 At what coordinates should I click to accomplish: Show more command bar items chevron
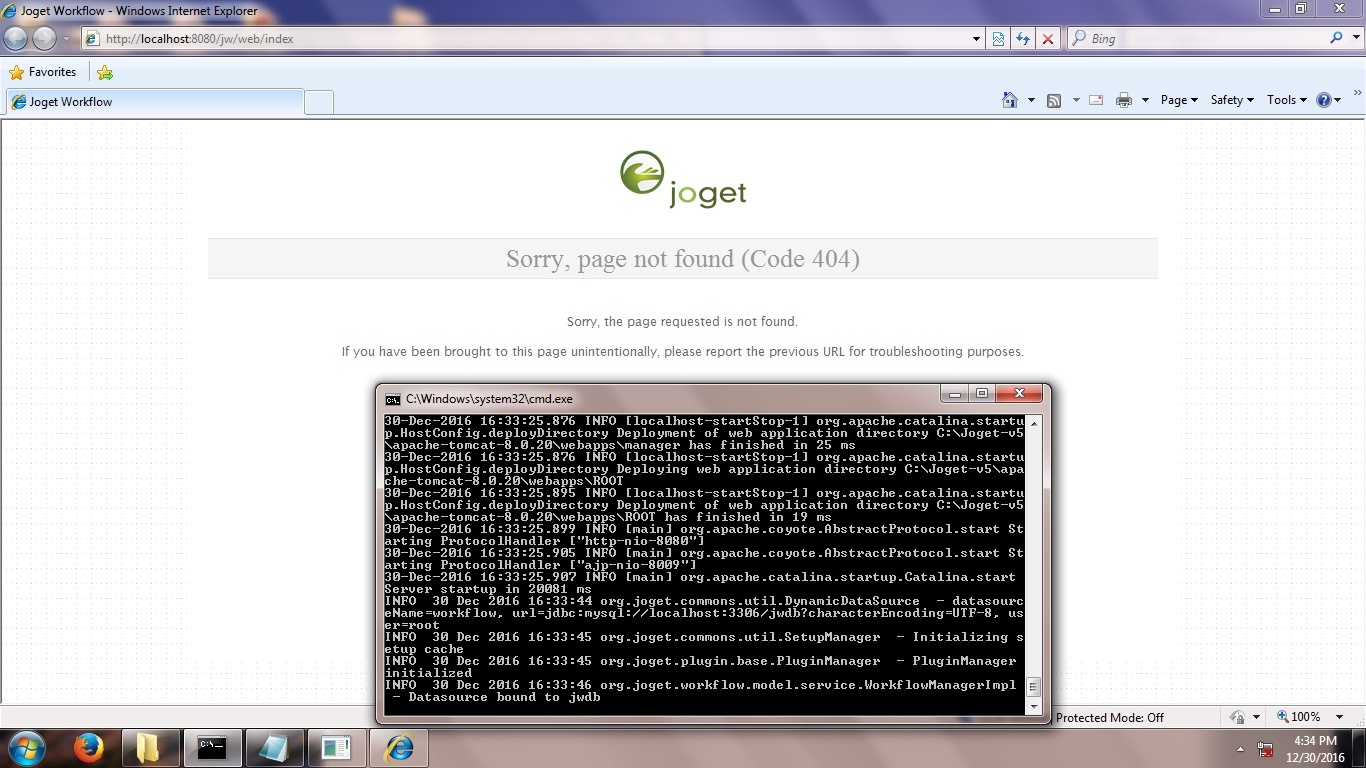click(x=1357, y=93)
